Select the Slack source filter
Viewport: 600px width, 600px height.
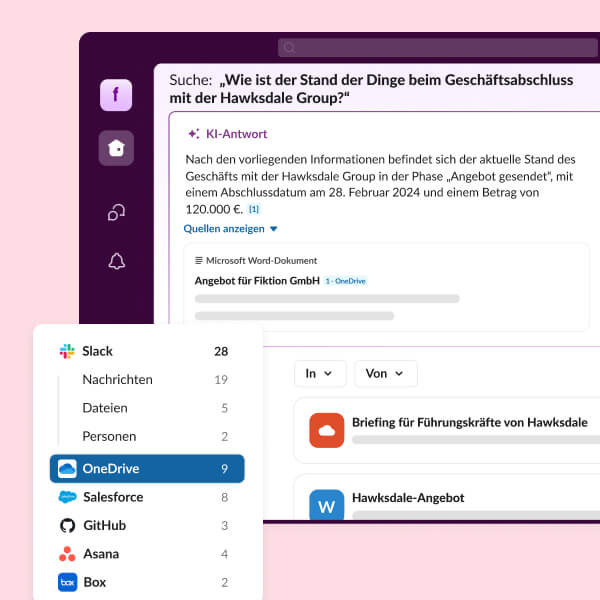click(x=147, y=351)
